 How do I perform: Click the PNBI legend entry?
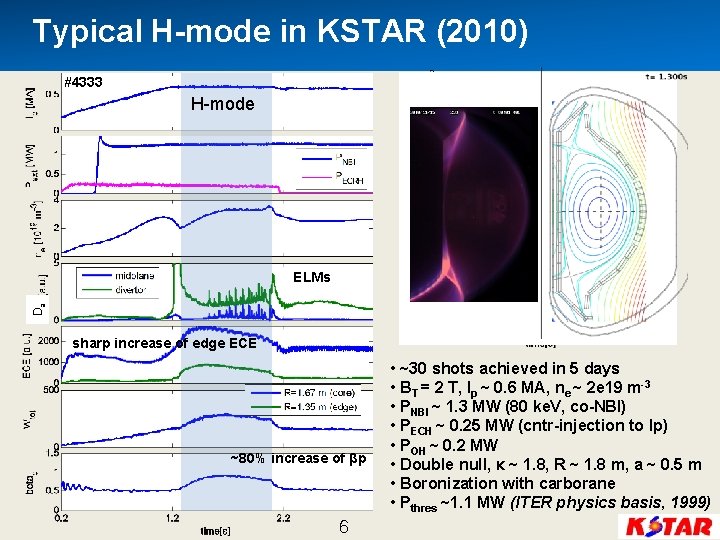point(329,159)
